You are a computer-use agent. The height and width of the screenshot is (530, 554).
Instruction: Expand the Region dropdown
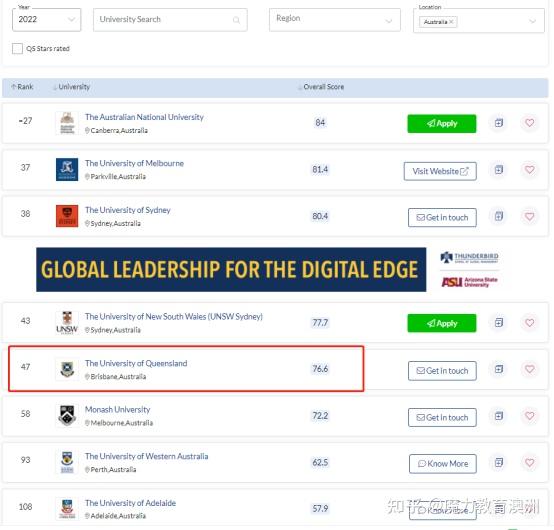point(335,20)
